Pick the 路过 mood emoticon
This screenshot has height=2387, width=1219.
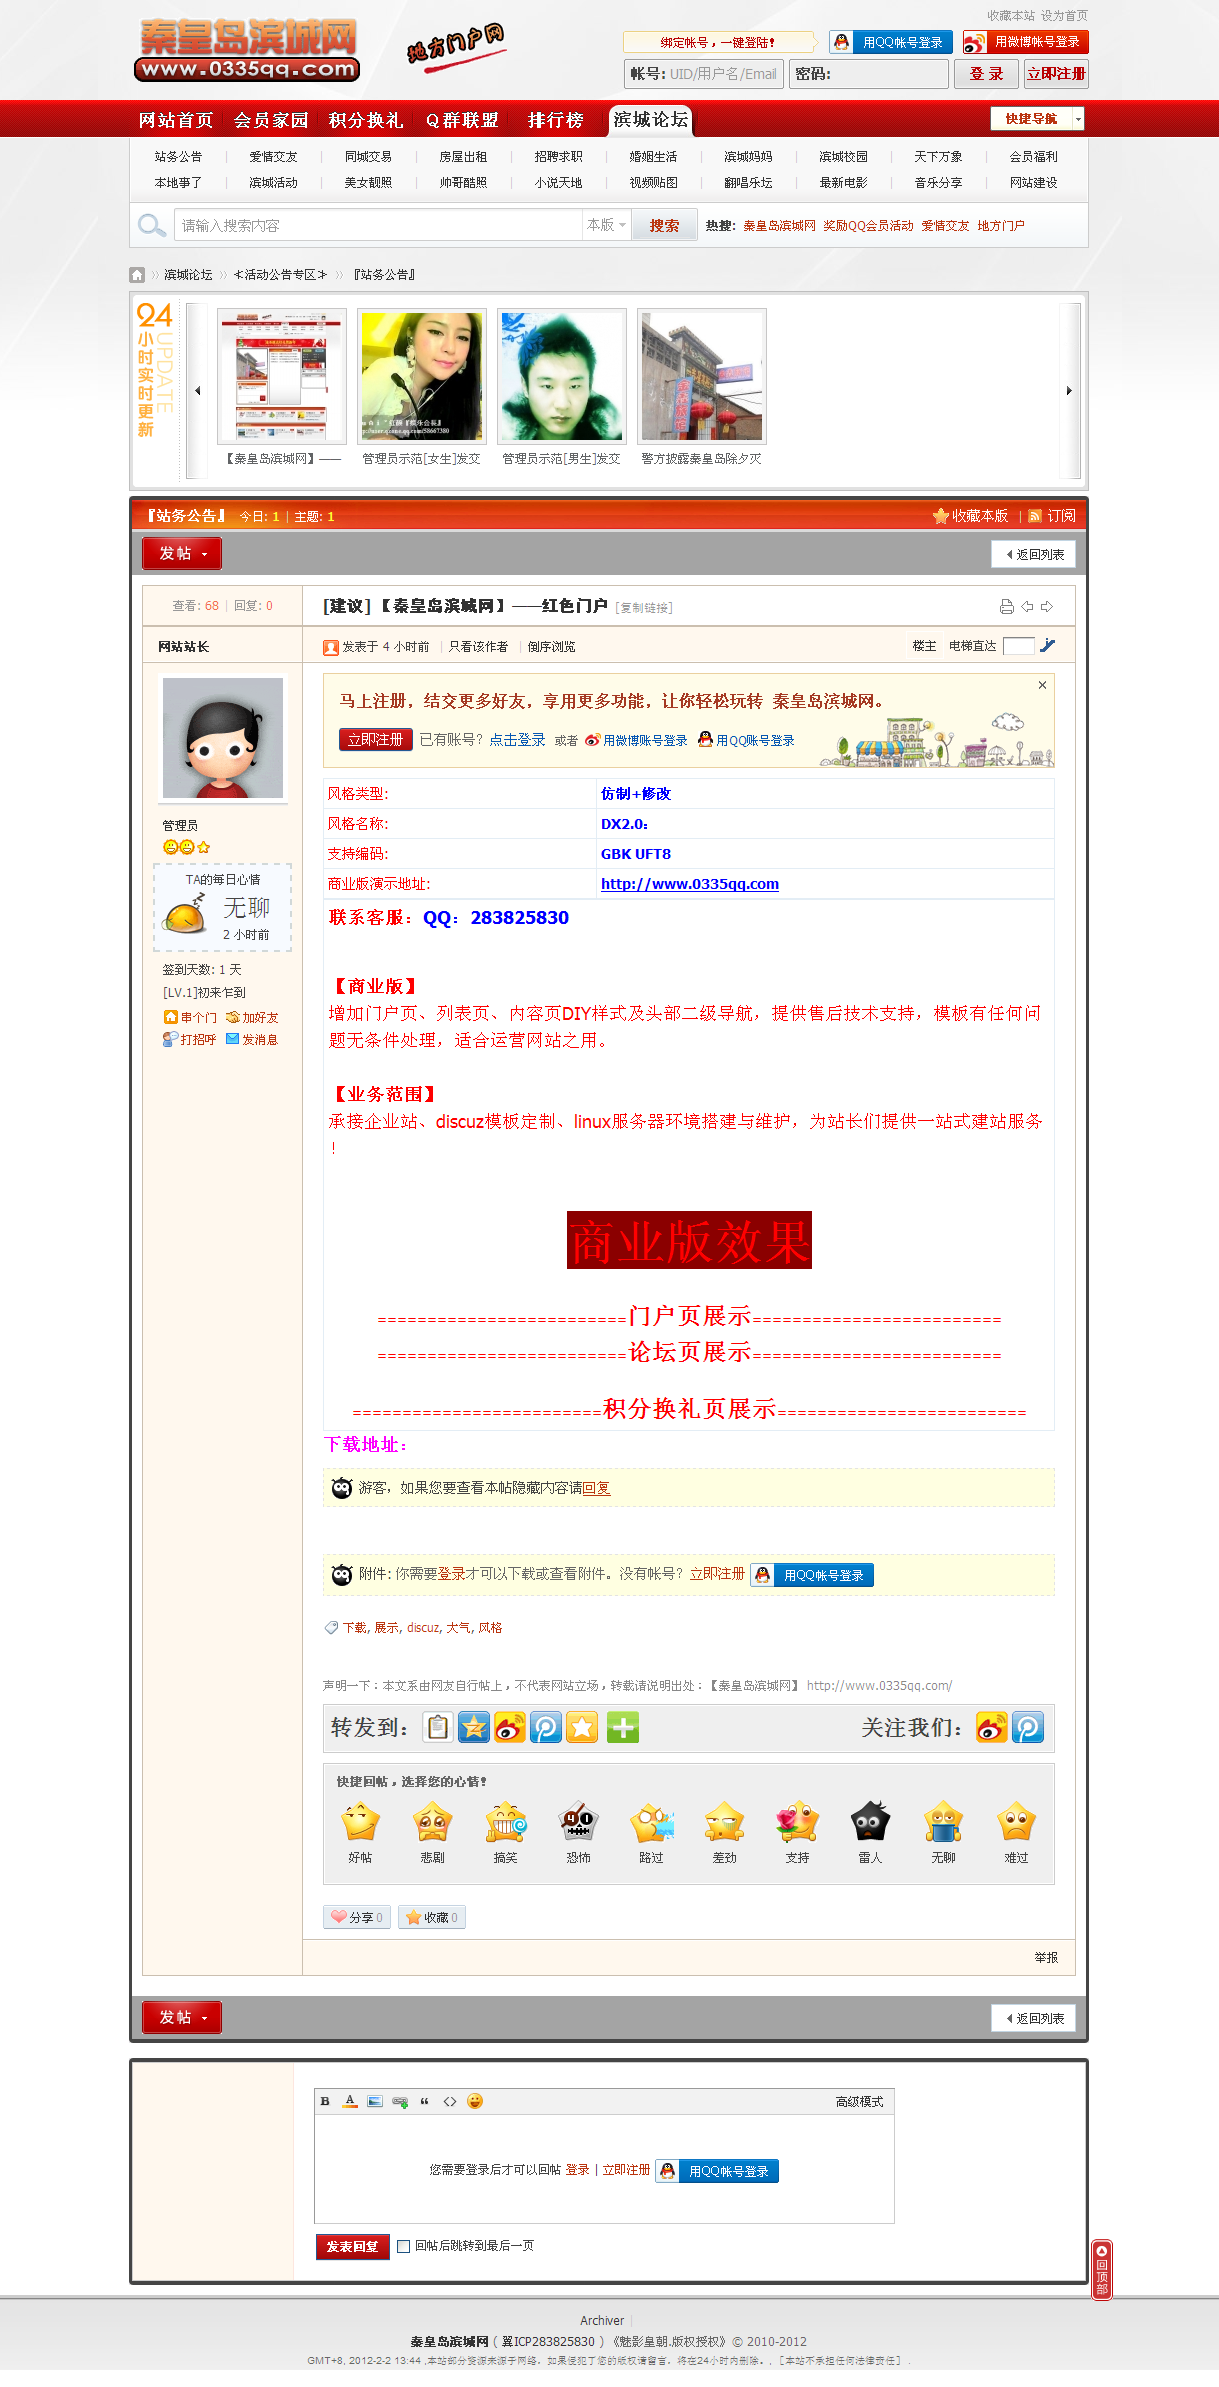[x=652, y=1822]
